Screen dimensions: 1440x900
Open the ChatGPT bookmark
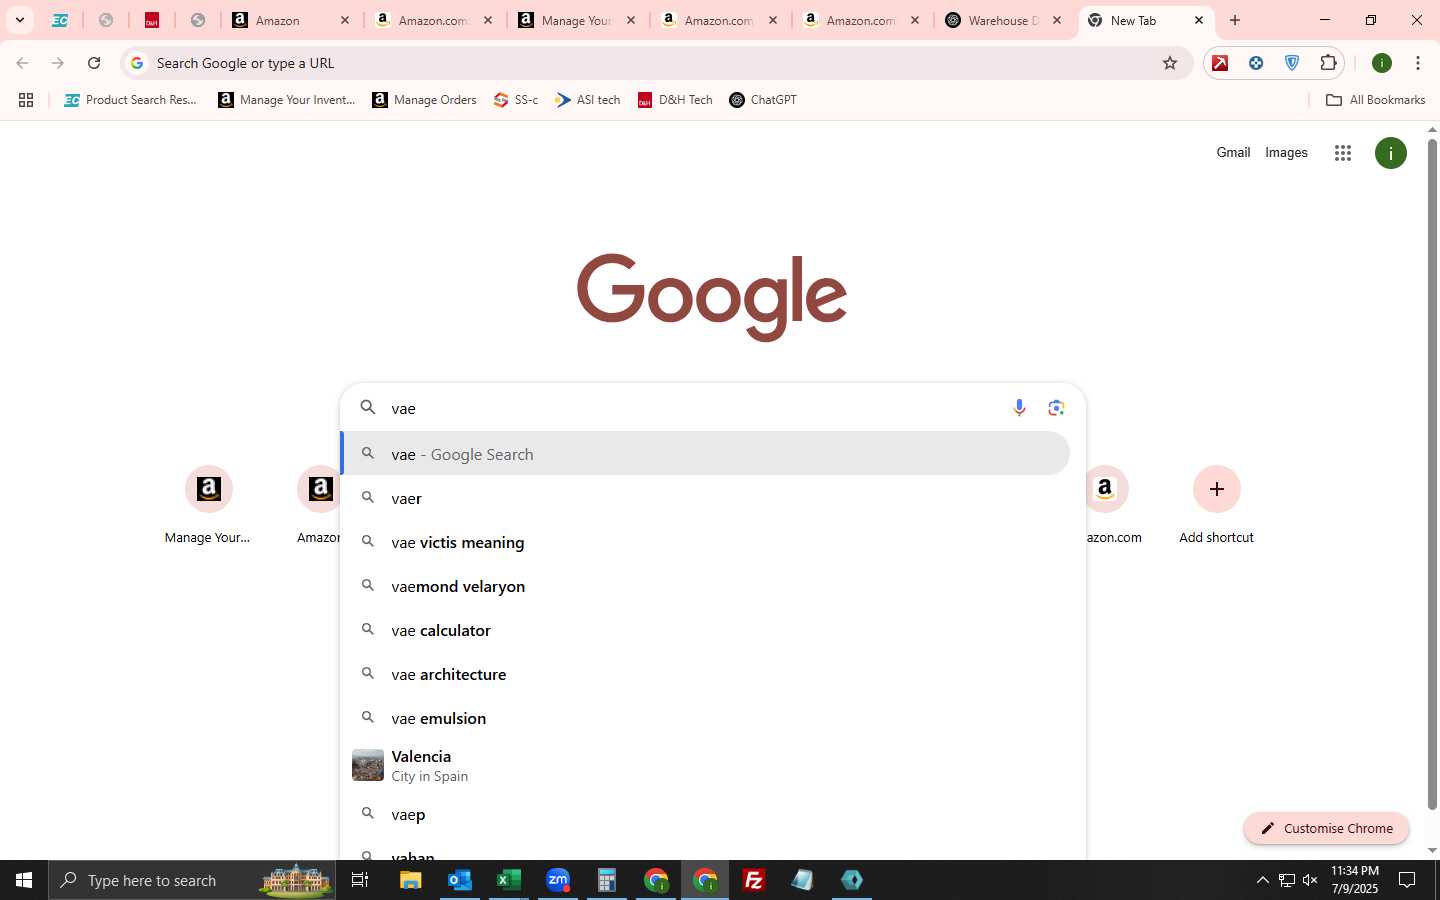pos(763,100)
